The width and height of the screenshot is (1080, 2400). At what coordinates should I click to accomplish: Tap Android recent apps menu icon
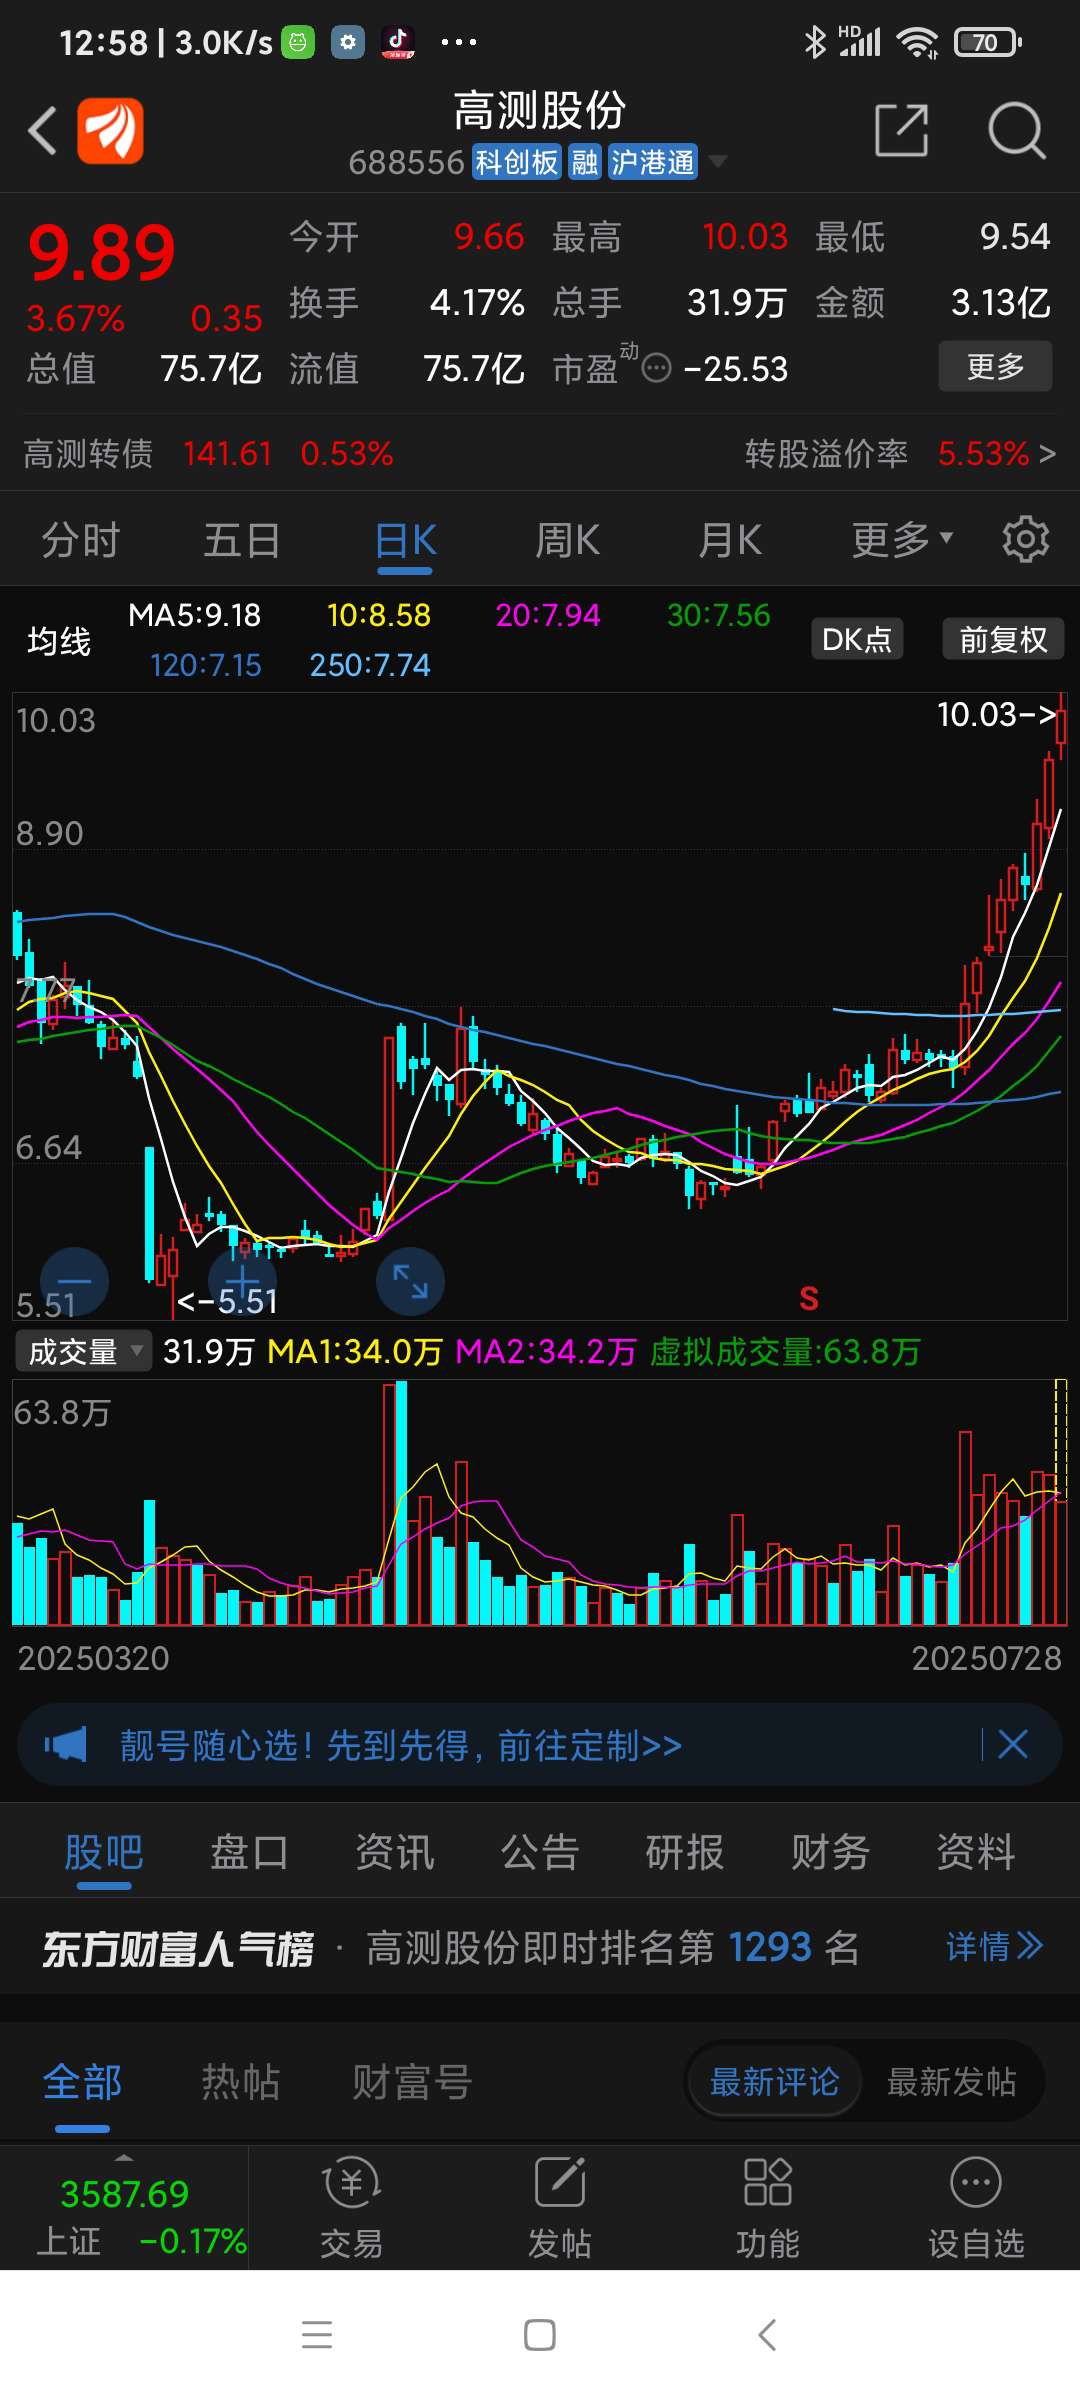317,2335
